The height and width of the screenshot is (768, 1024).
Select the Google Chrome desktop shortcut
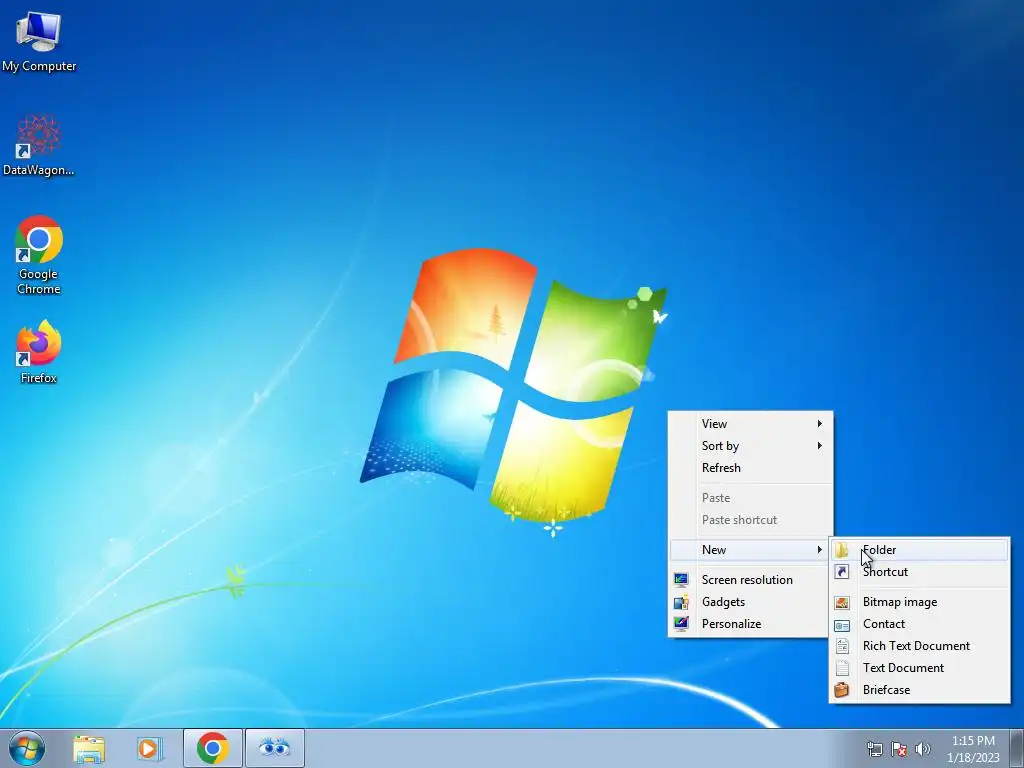click(39, 255)
